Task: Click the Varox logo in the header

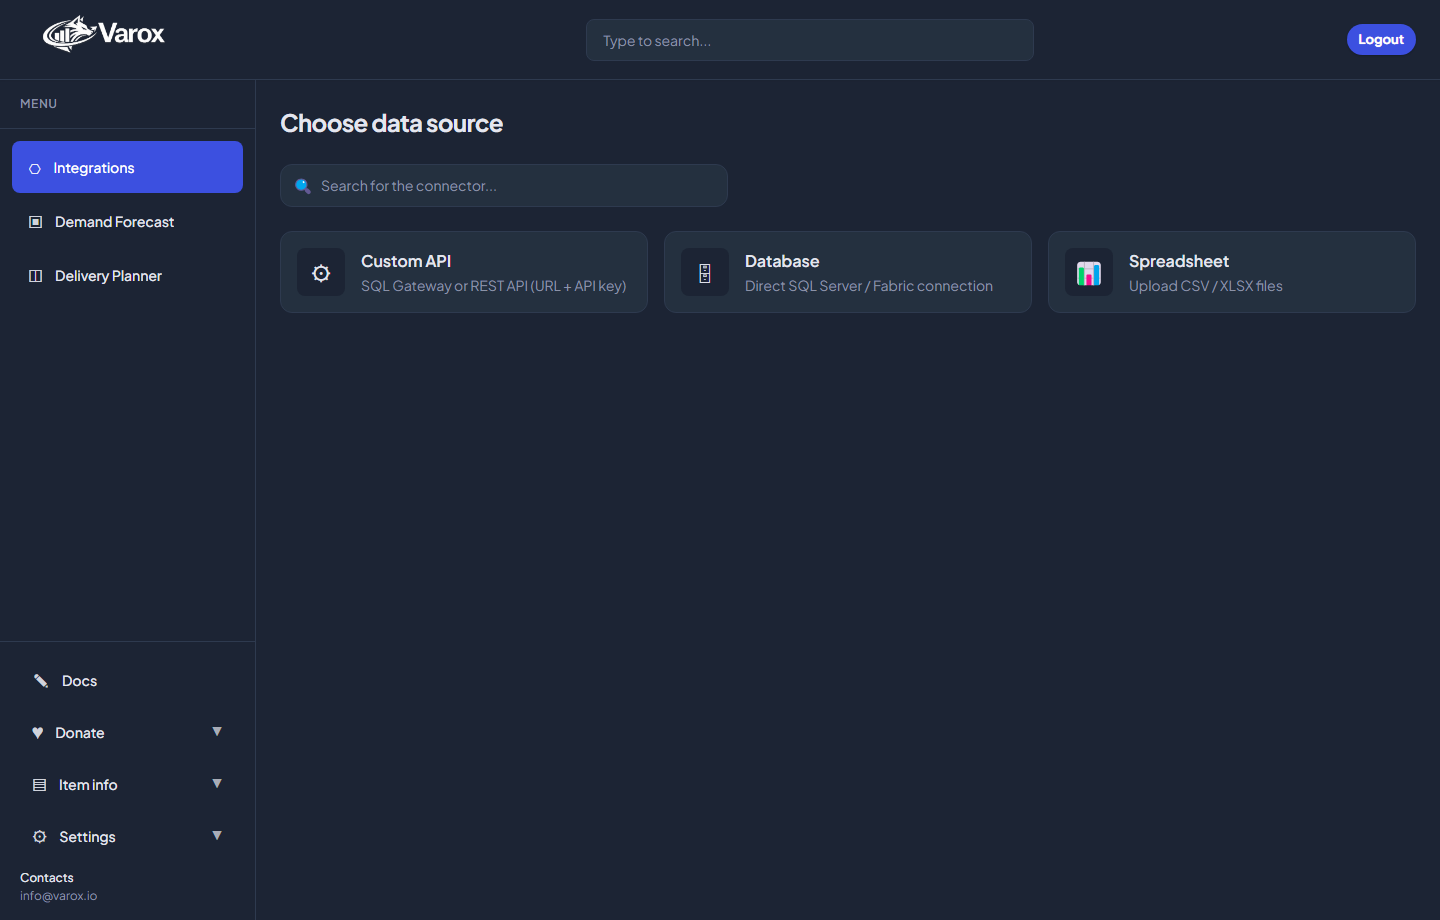Action: click(x=102, y=33)
